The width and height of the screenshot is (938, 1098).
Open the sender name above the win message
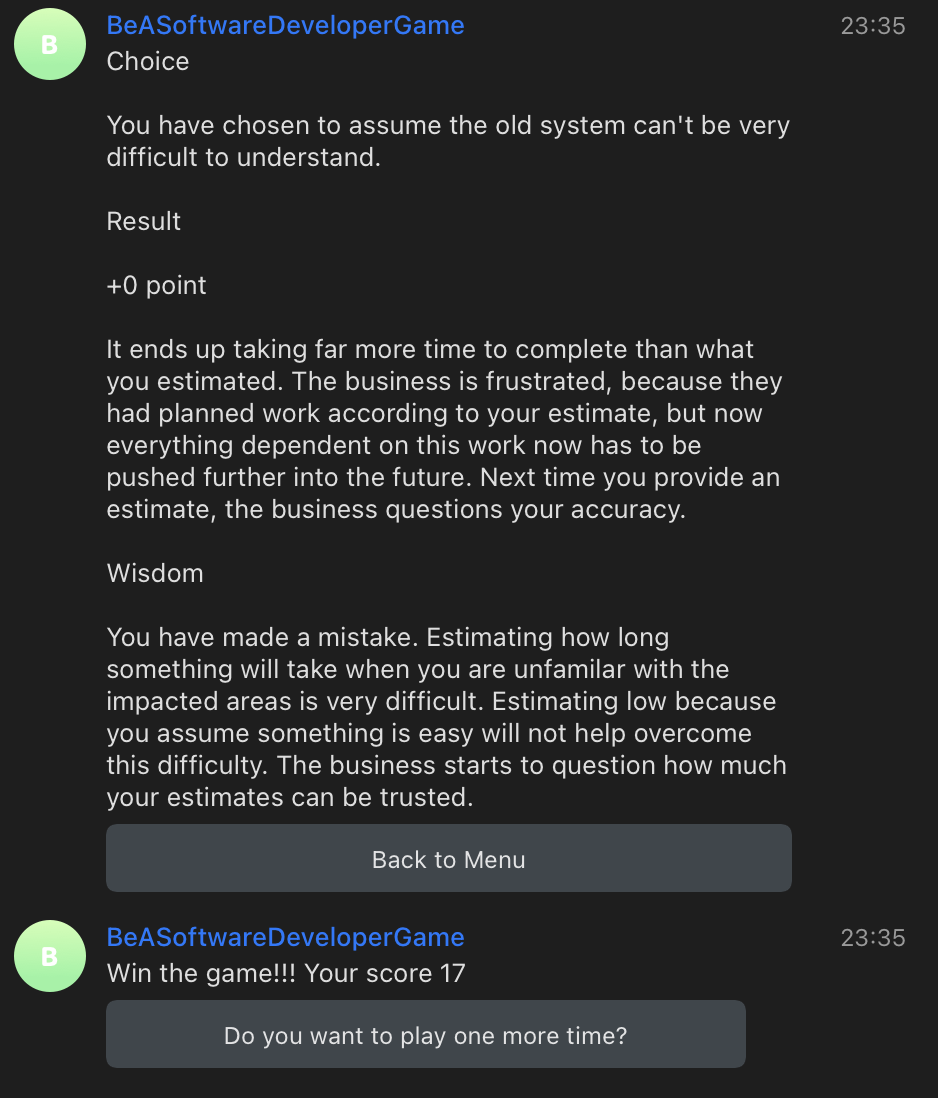[285, 938]
